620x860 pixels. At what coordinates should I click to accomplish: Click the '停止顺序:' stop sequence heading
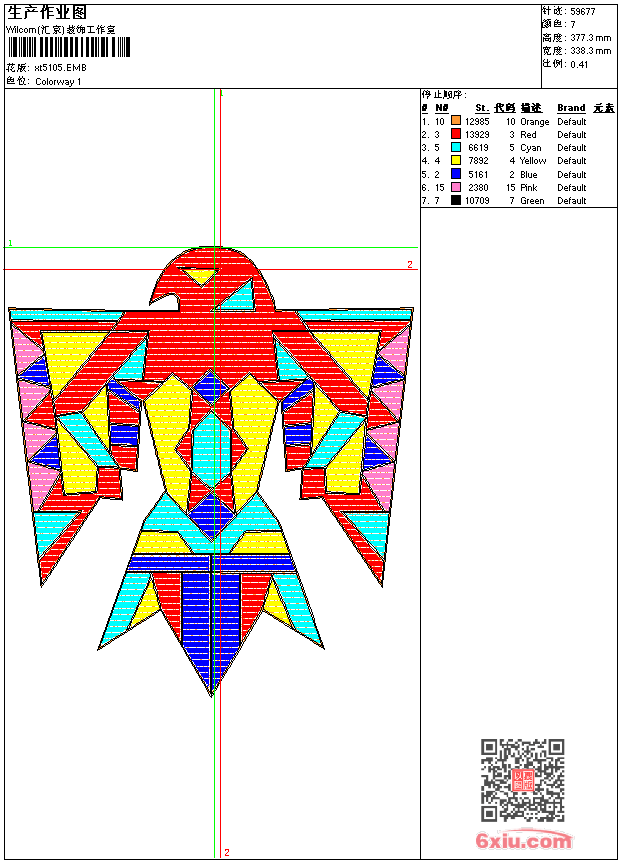(x=444, y=95)
